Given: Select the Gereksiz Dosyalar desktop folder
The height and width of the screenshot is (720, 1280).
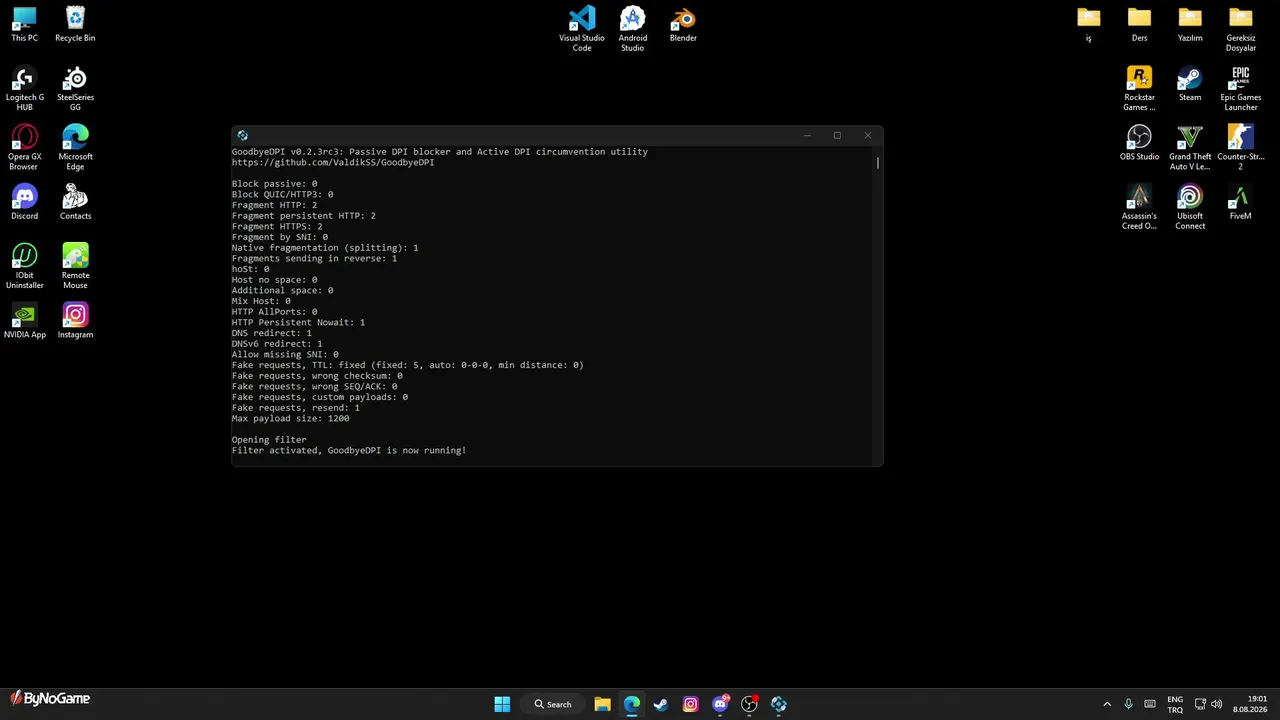Looking at the screenshot, I should pos(1241,30).
